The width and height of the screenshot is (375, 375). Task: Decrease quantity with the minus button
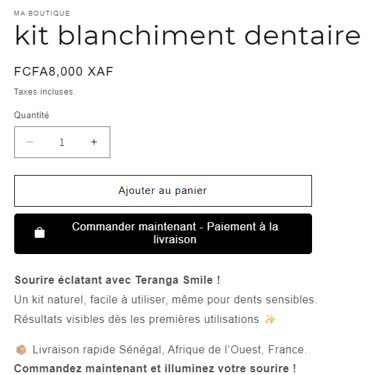[x=30, y=142]
